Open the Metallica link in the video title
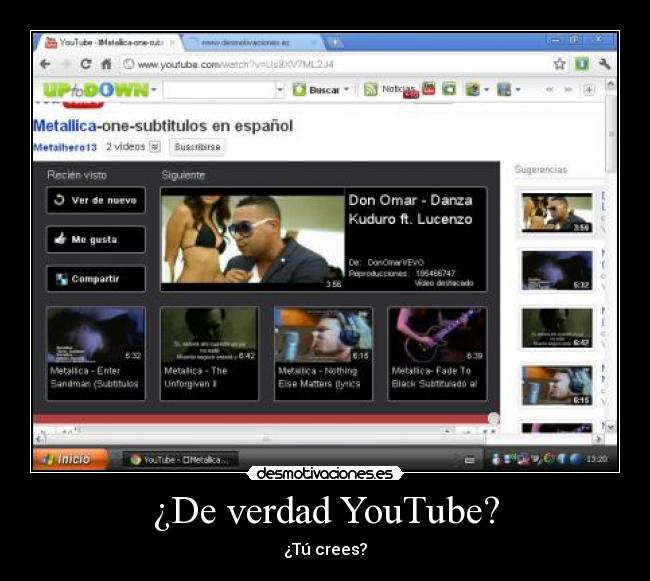The height and width of the screenshot is (581, 650). coord(65,126)
